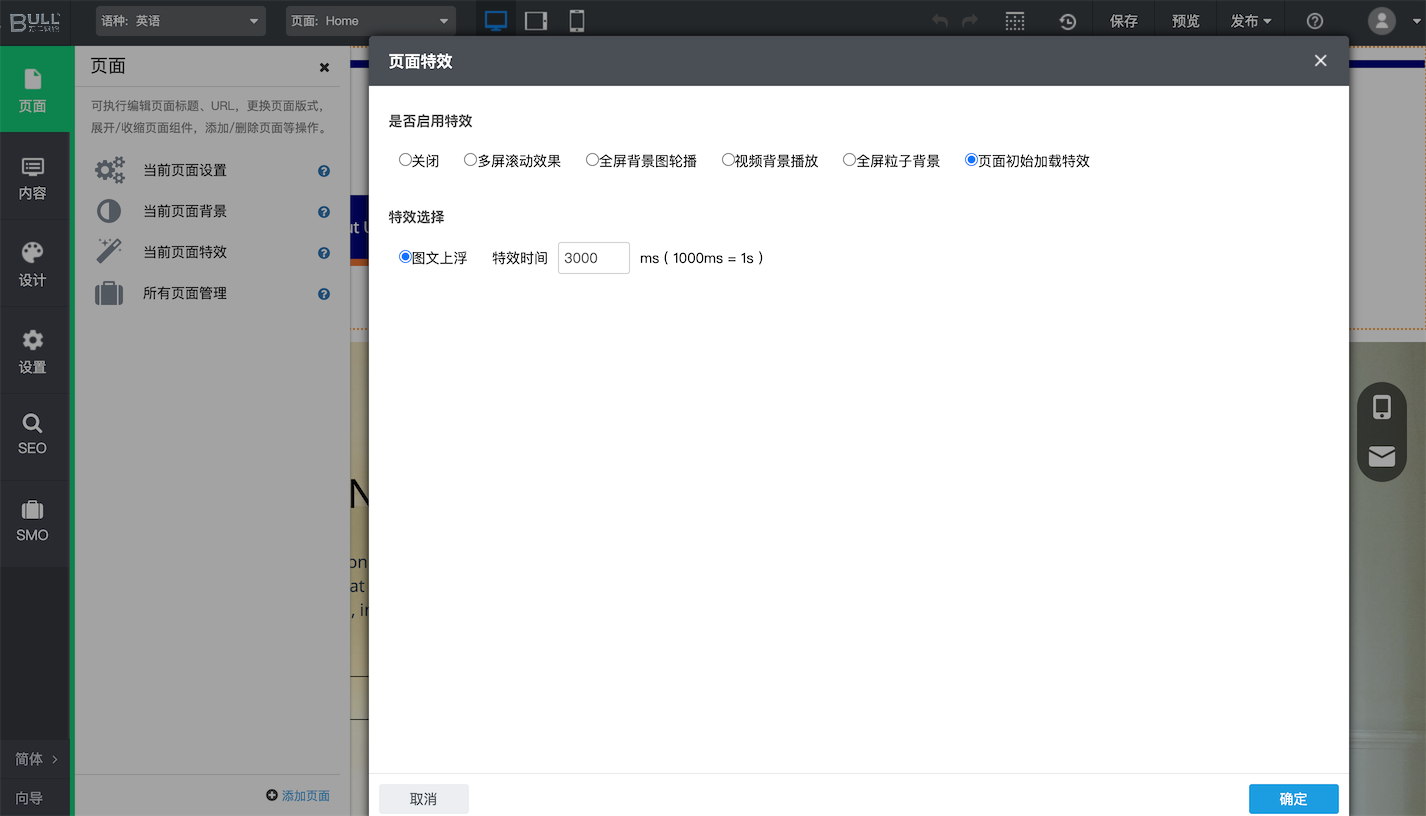Open the 语种 language dropdown
Image resolution: width=1426 pixels, height=816 pixels.
181,21
